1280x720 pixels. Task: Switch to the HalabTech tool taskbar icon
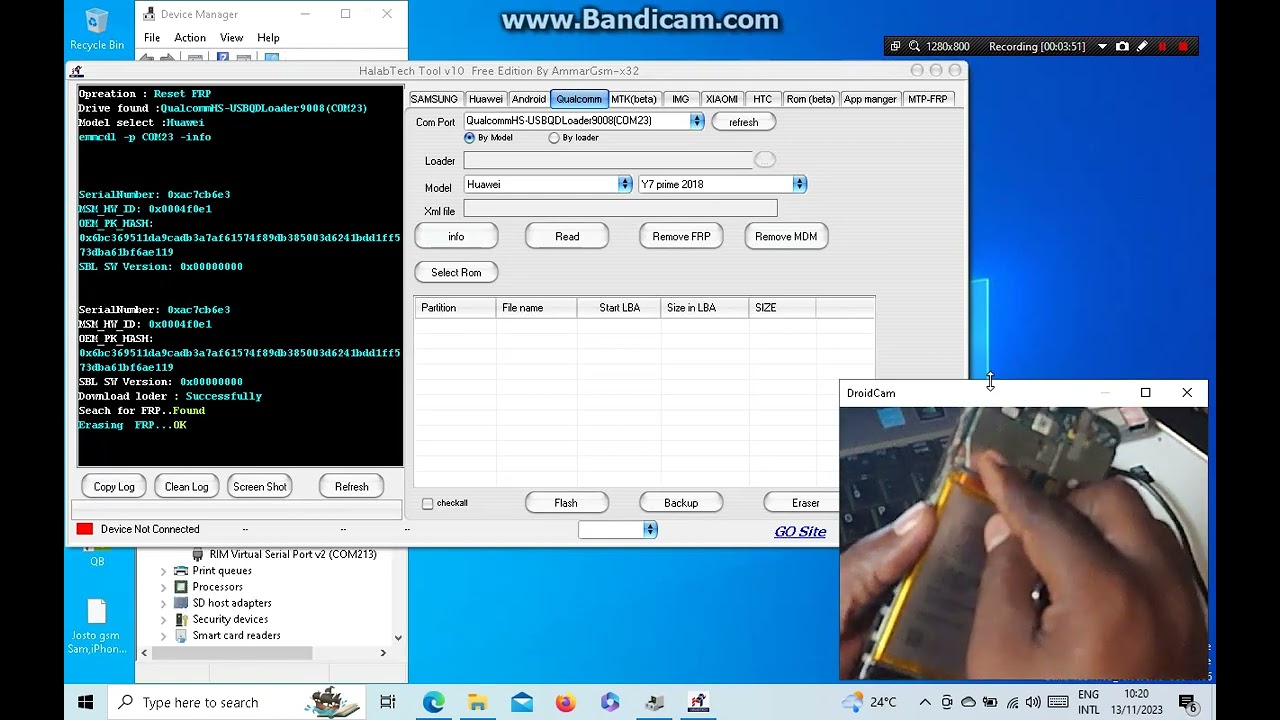point(698,702)
